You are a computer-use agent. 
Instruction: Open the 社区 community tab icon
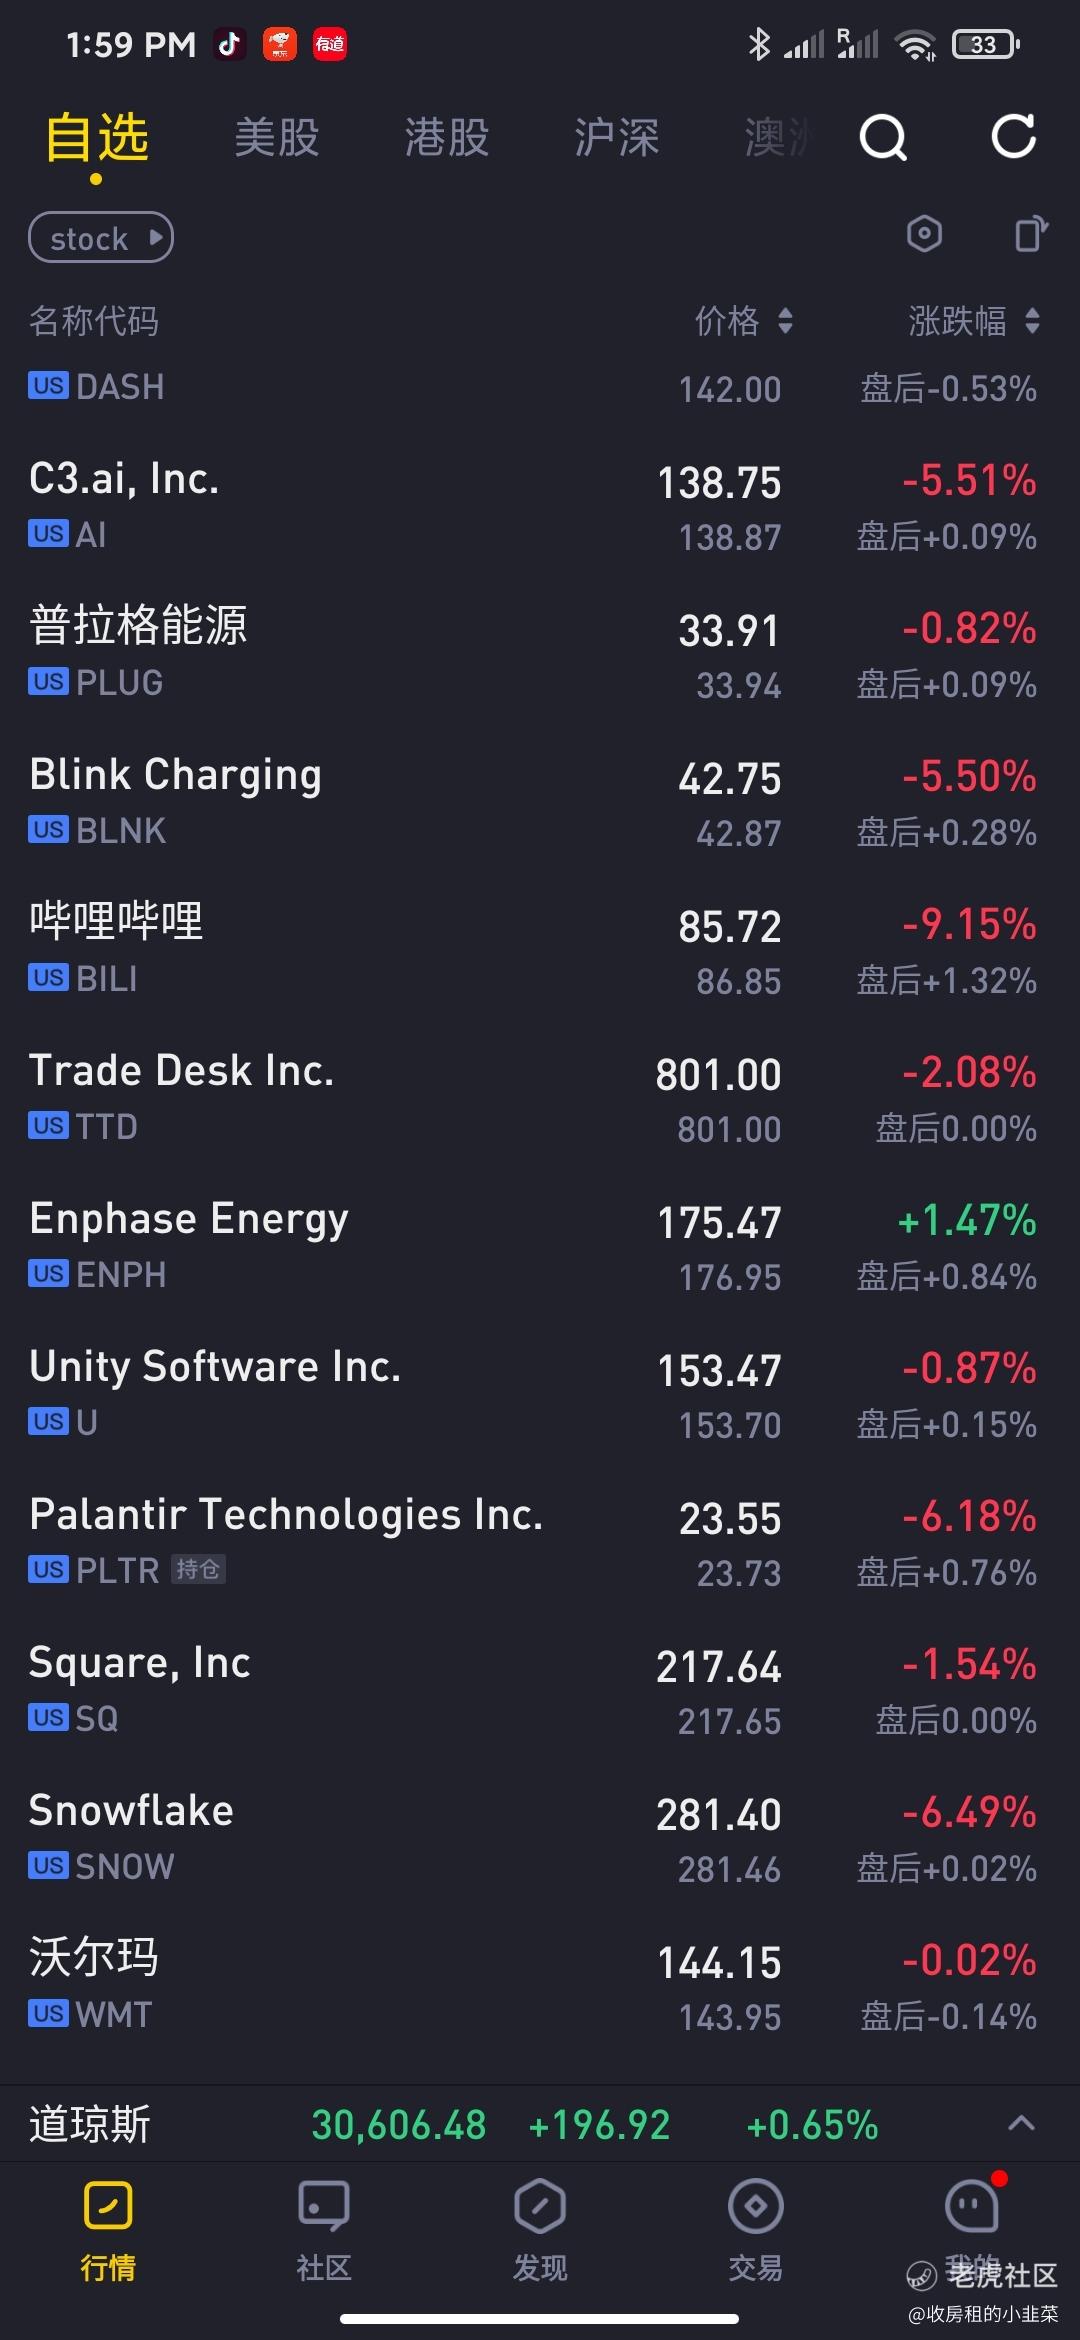click(x=324, y=2207)
